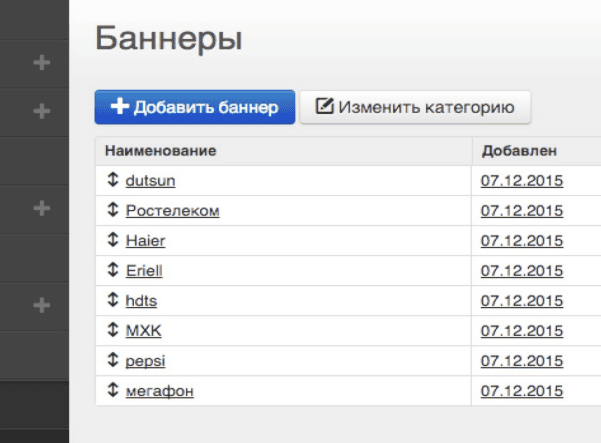The width and height of the screenshot is (601, 443).
Task: Open the hdts banner link
Action: pyautogui.click(x=141, y=301)
